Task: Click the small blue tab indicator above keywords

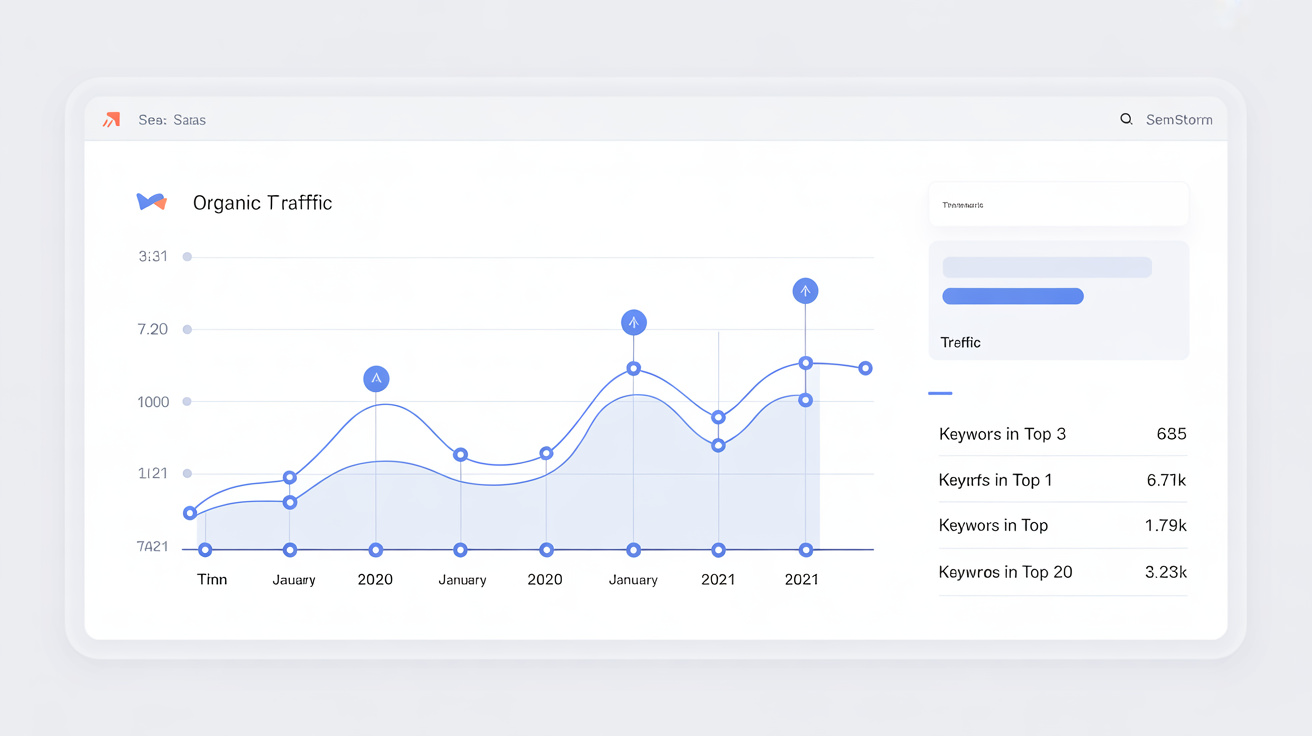Action: [940, 393]
